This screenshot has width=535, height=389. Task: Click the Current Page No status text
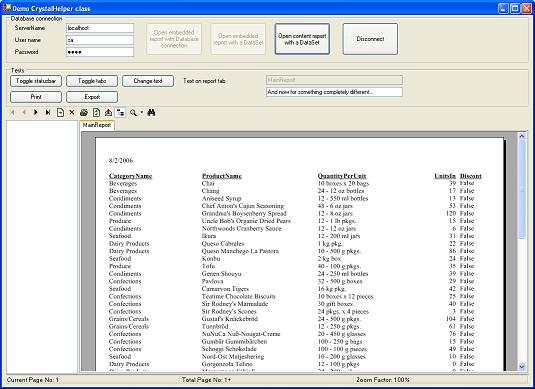(x=33, y=380)
